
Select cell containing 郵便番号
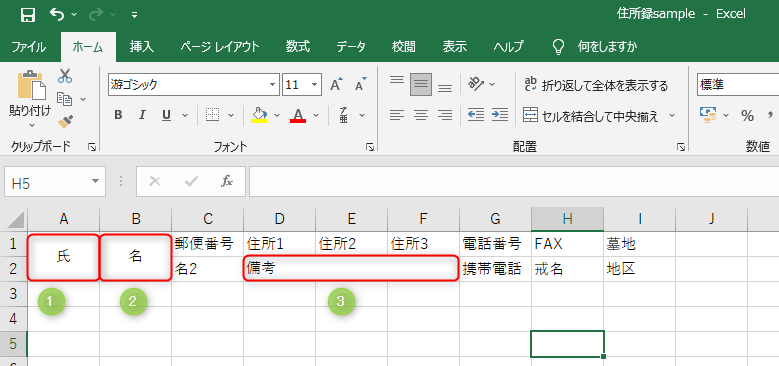tap(207, 244)
